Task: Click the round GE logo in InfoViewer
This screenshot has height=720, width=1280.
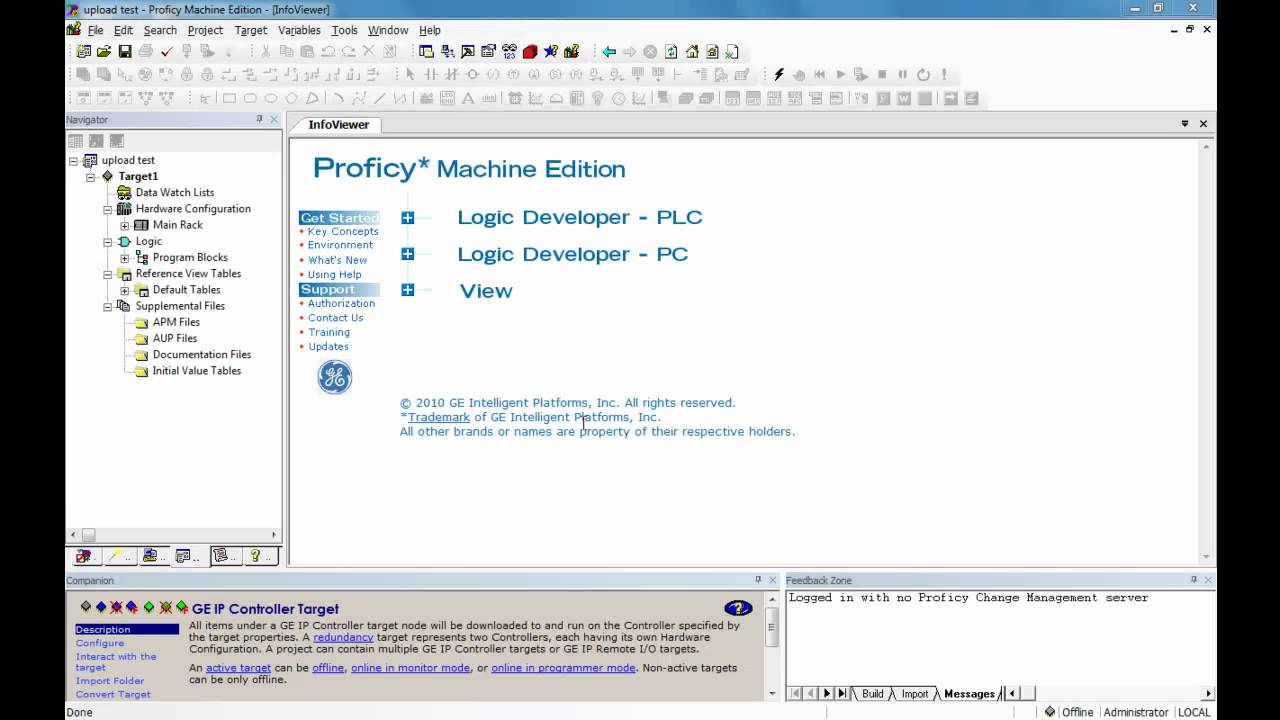Action: point(334,377)
